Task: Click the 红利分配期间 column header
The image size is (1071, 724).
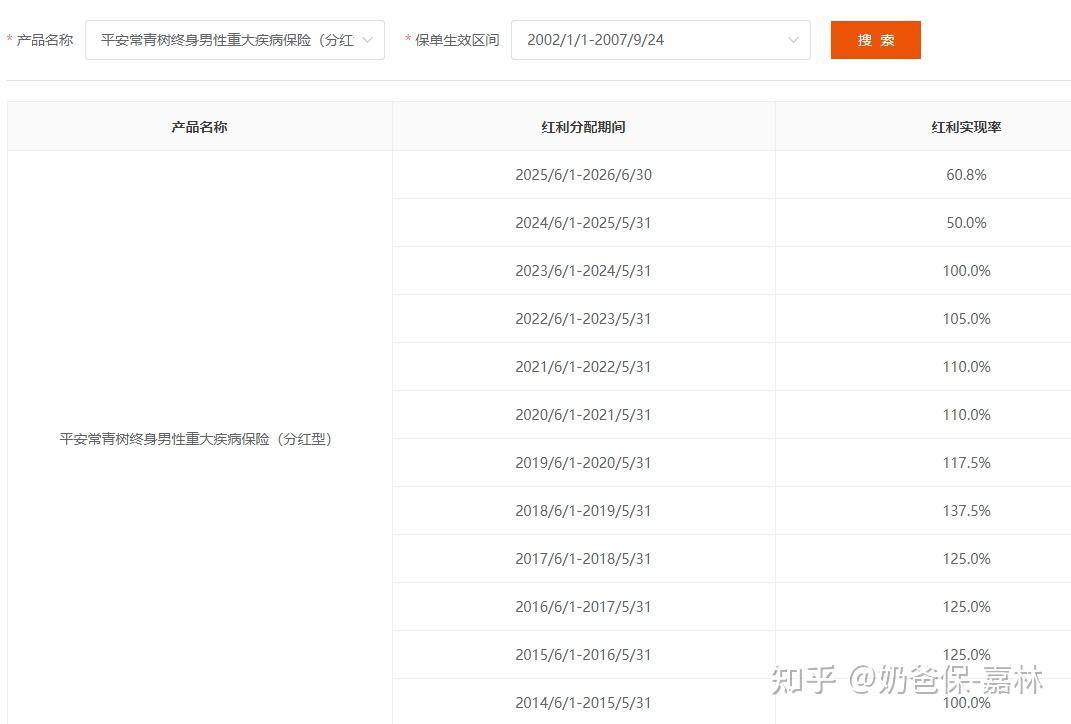Action: coord(583,126)
